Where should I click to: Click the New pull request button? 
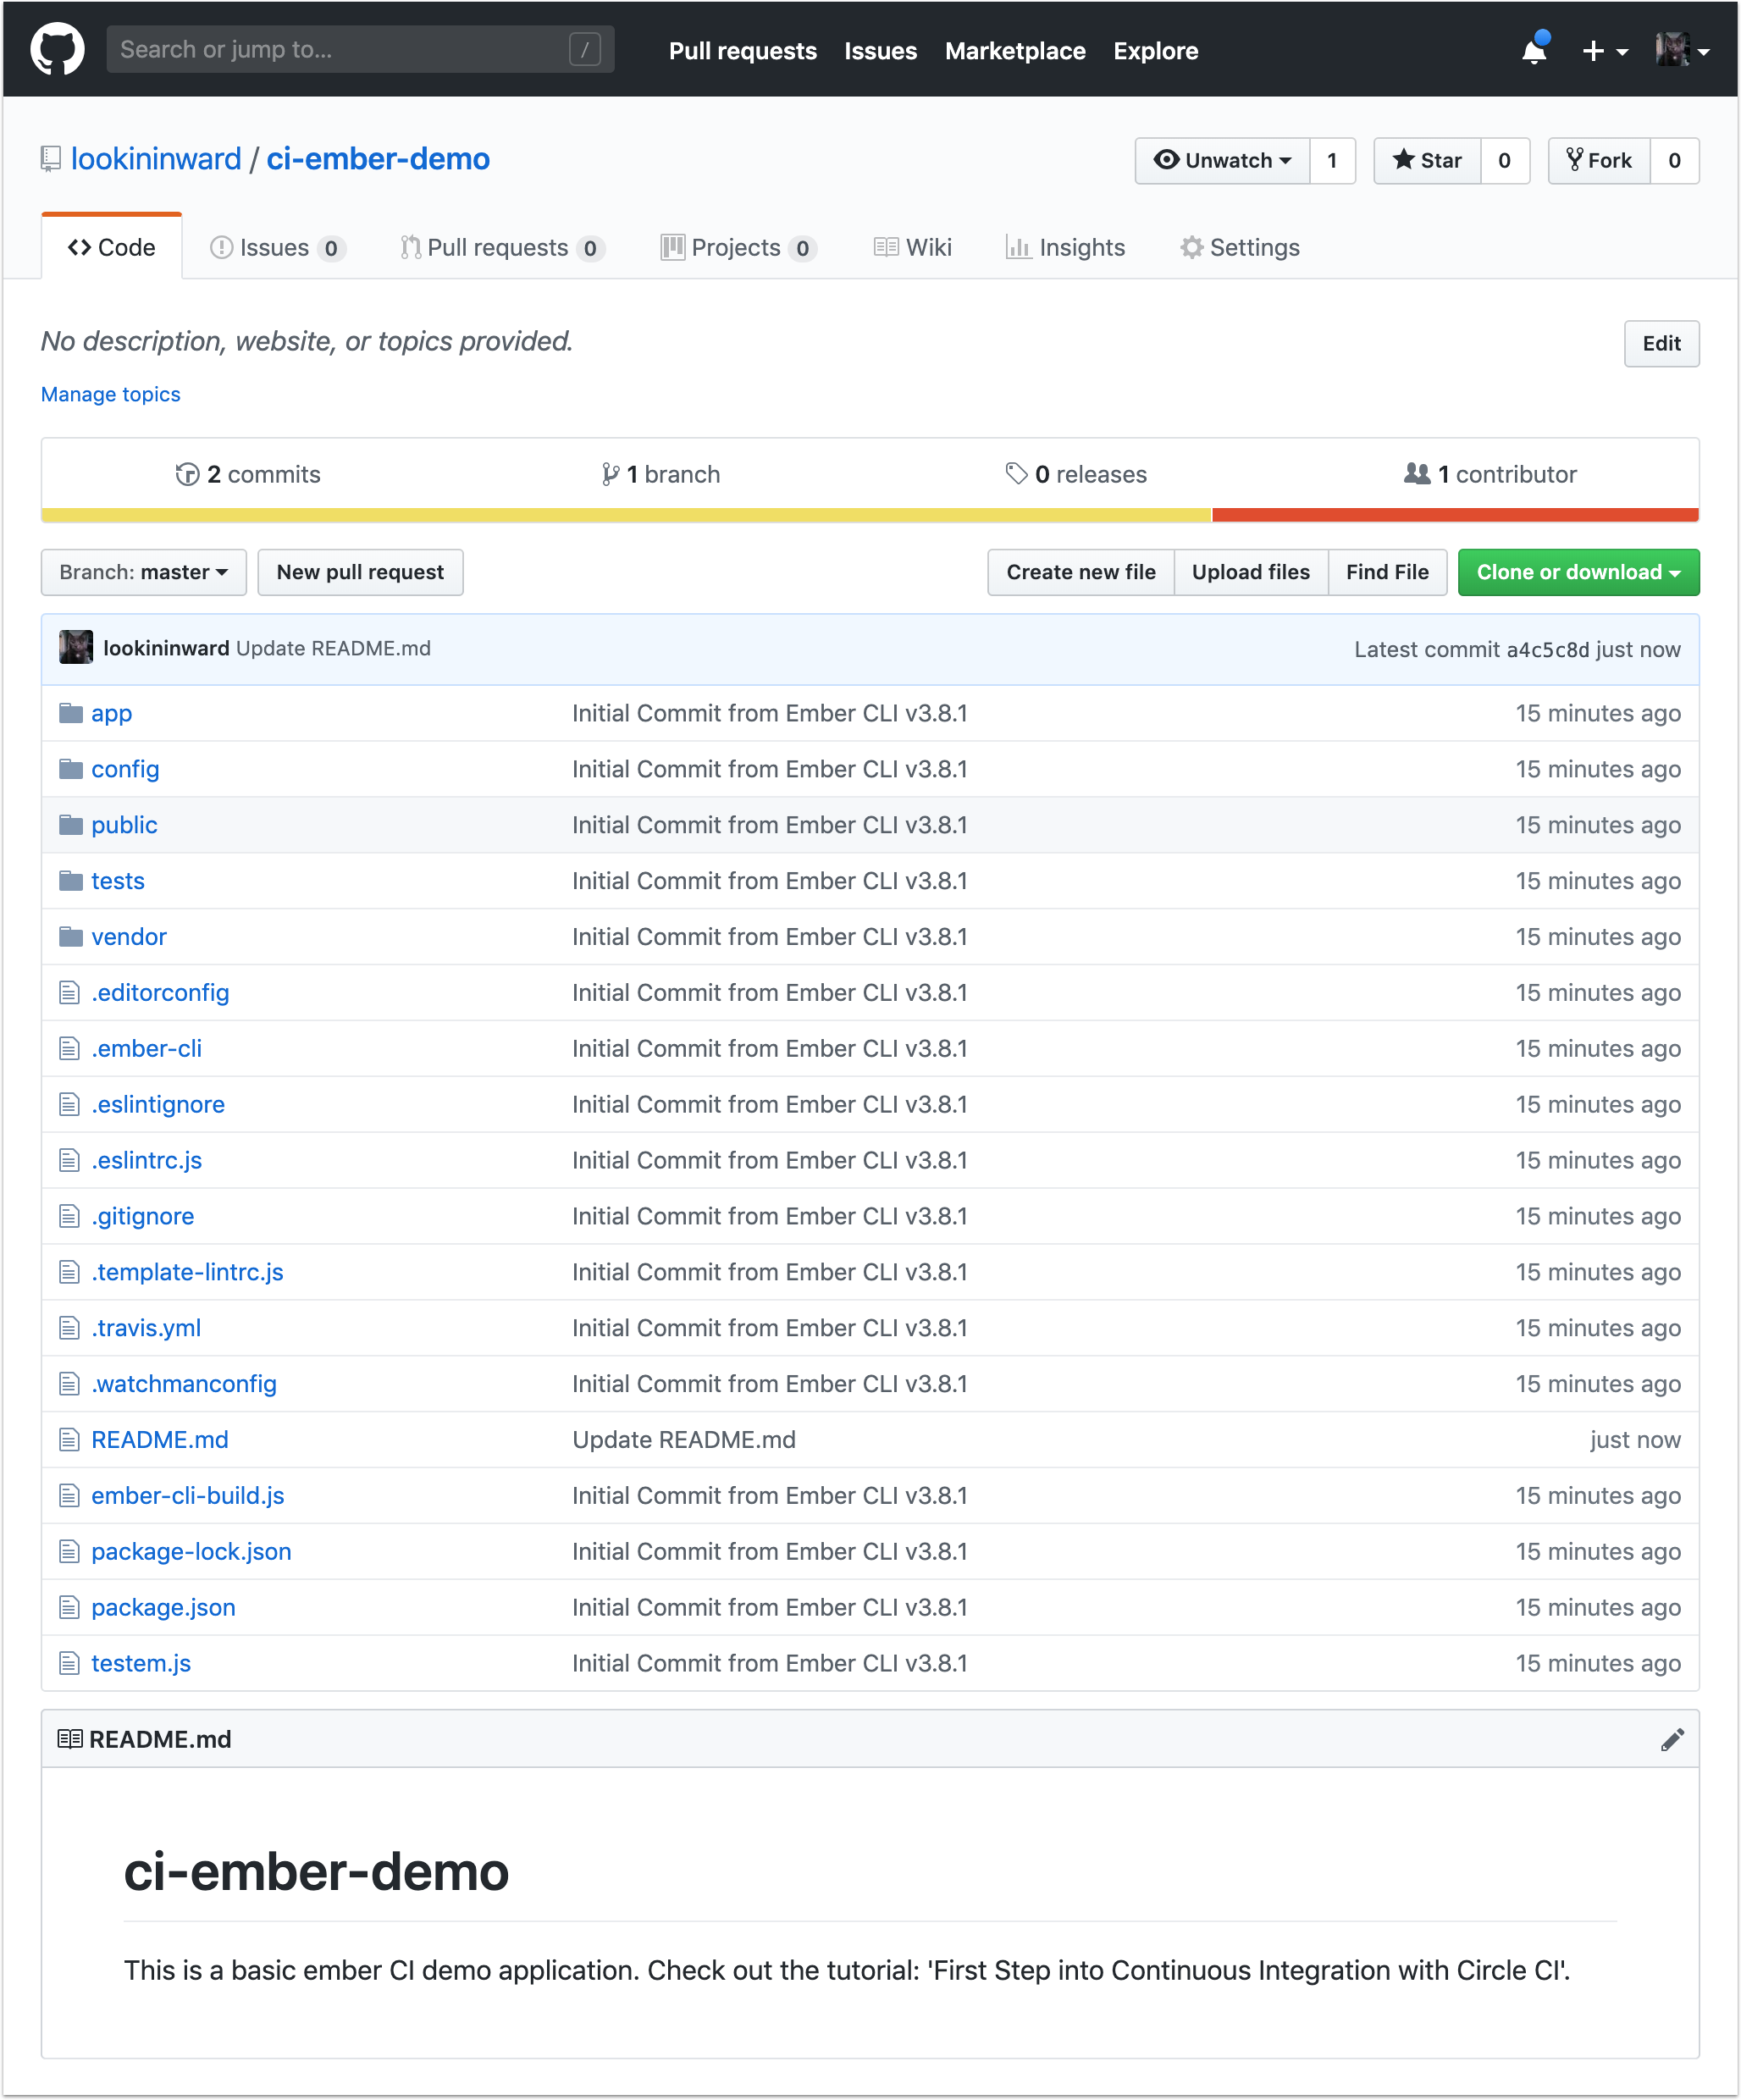(x=360, y=572)
